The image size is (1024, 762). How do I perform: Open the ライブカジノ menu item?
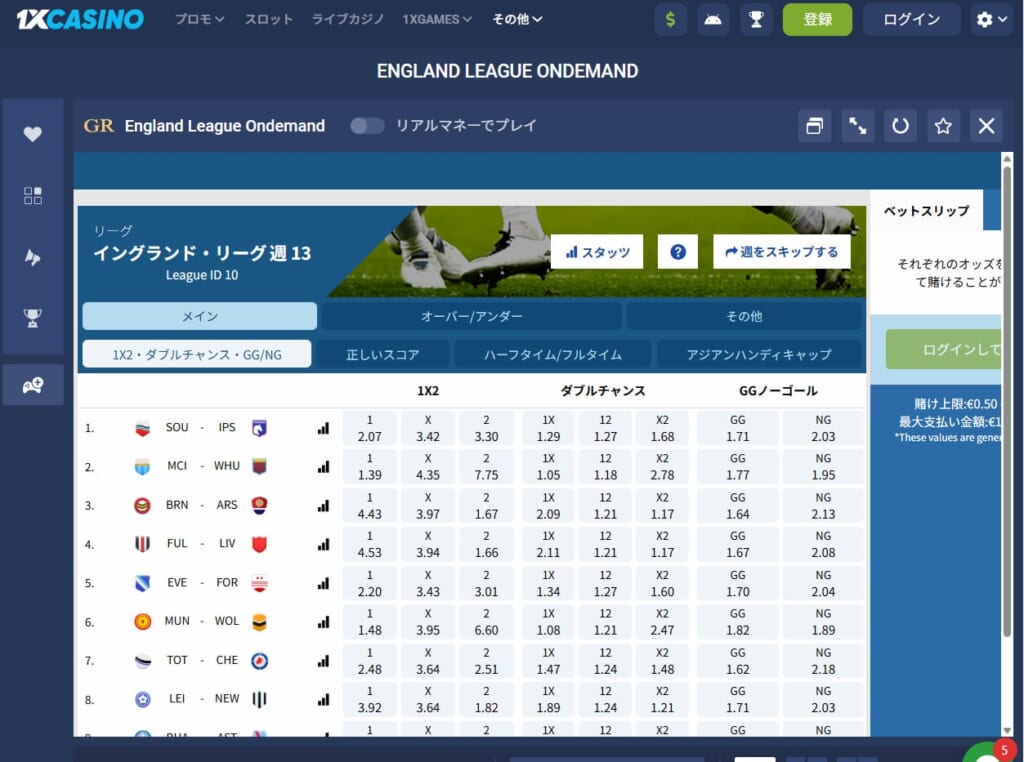point(347,20)
